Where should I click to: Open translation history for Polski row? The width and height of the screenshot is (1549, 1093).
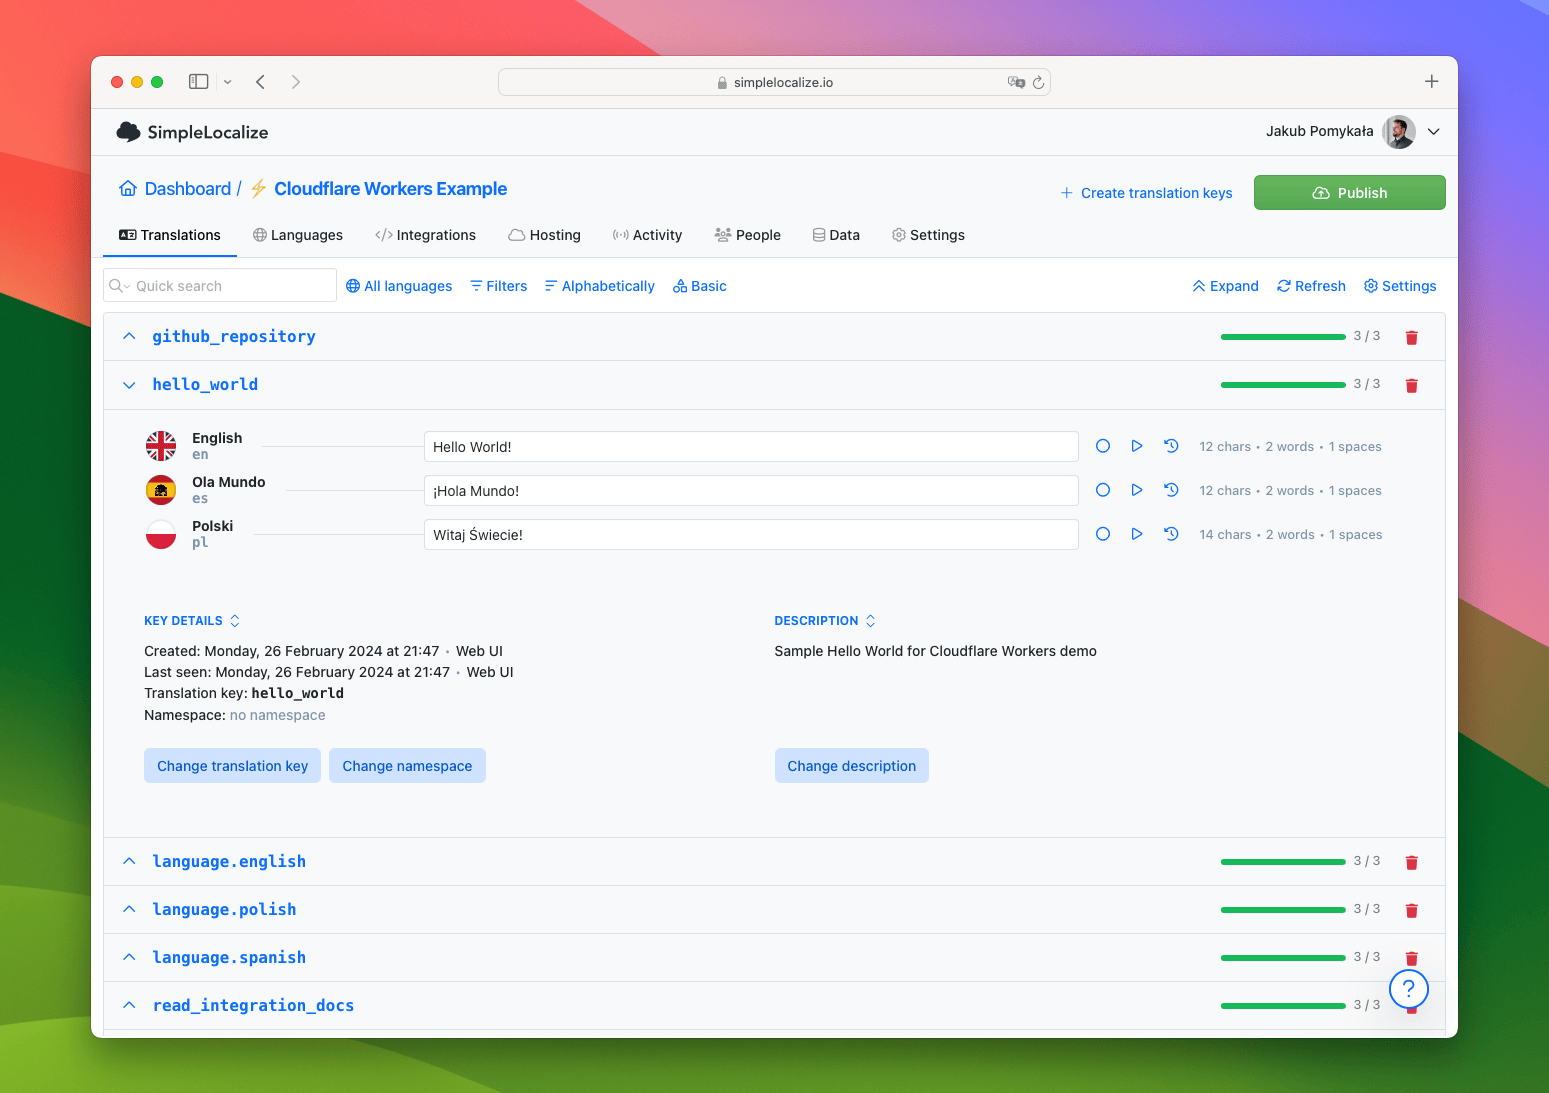(1171, 534)
